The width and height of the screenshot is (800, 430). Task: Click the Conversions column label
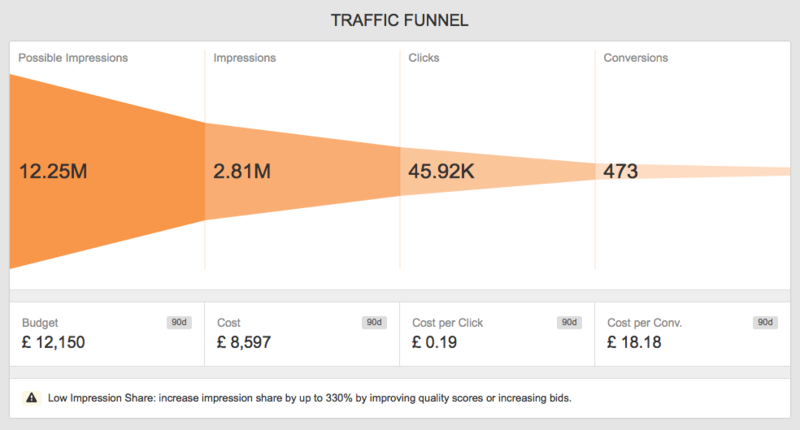point(636,58)
